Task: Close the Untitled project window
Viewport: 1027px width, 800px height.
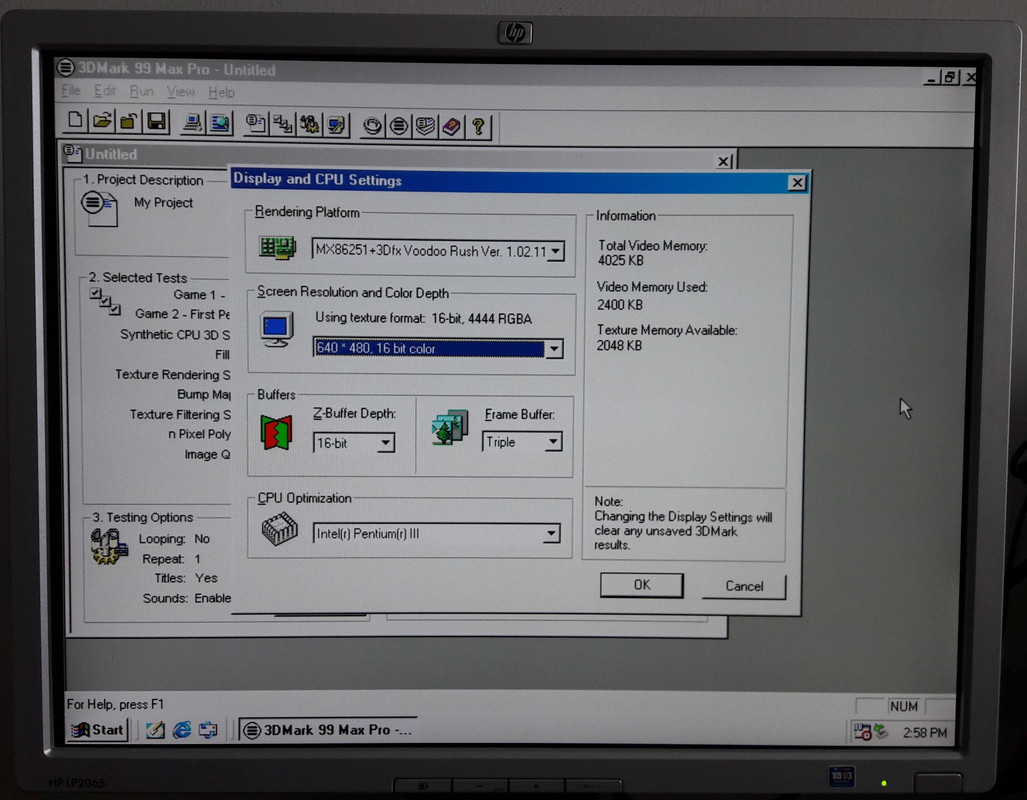Action: pos(723,161)
